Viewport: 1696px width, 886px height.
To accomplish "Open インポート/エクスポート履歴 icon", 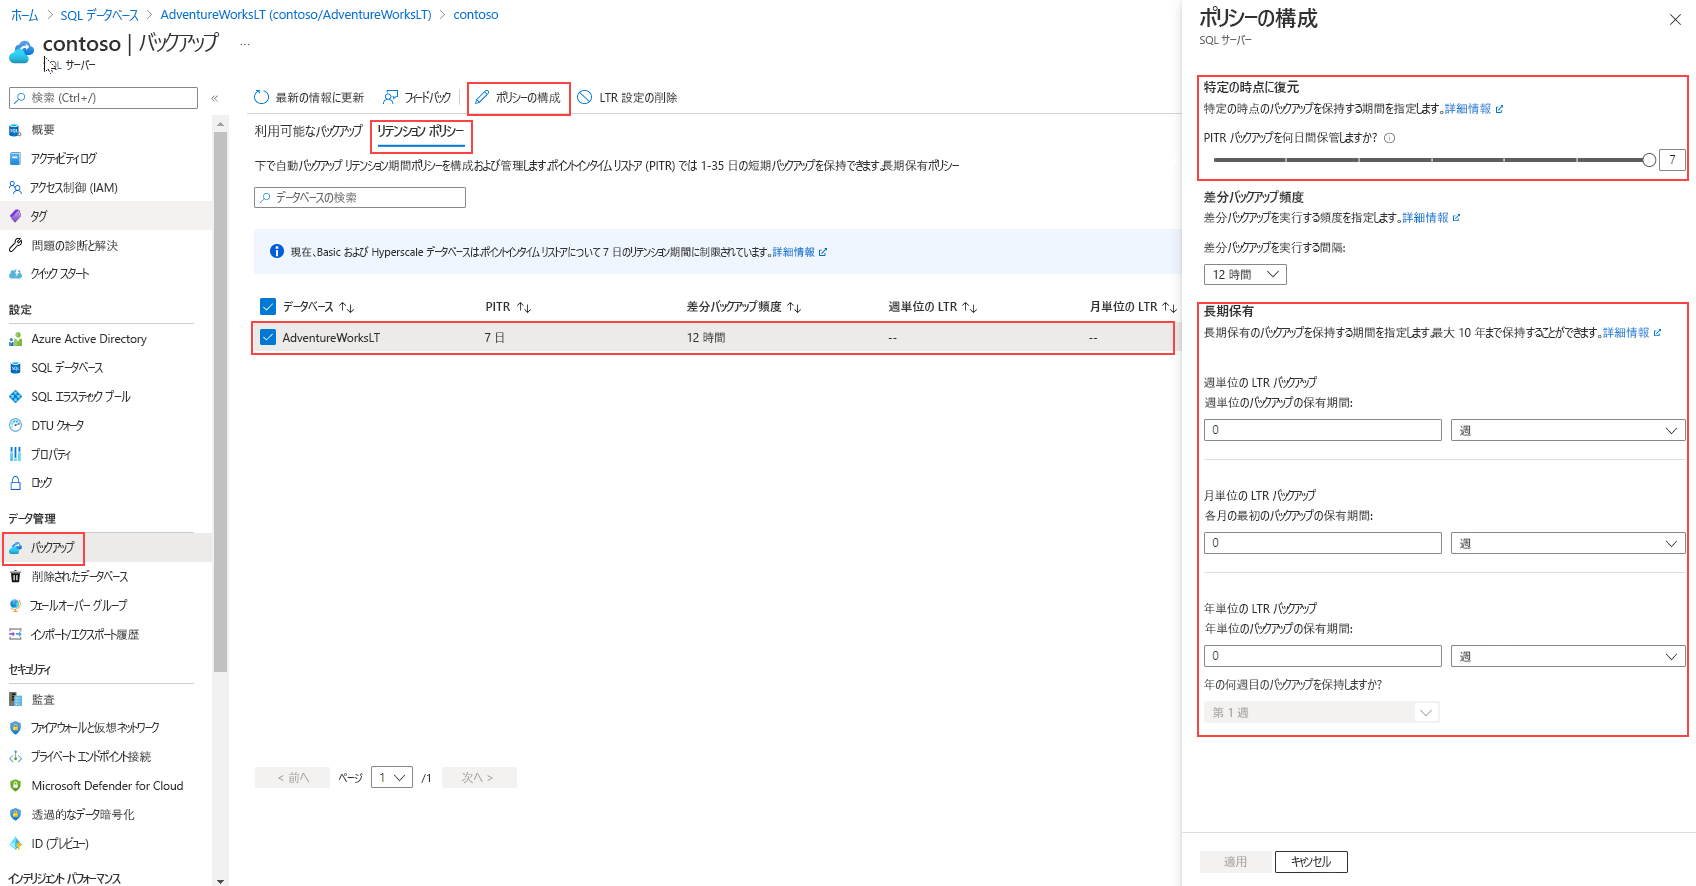I will coord(15,635).
